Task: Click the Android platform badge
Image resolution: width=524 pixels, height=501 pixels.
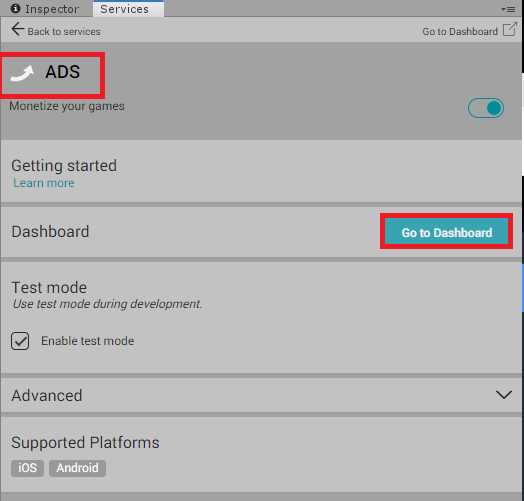Action: tap(78, 468)
